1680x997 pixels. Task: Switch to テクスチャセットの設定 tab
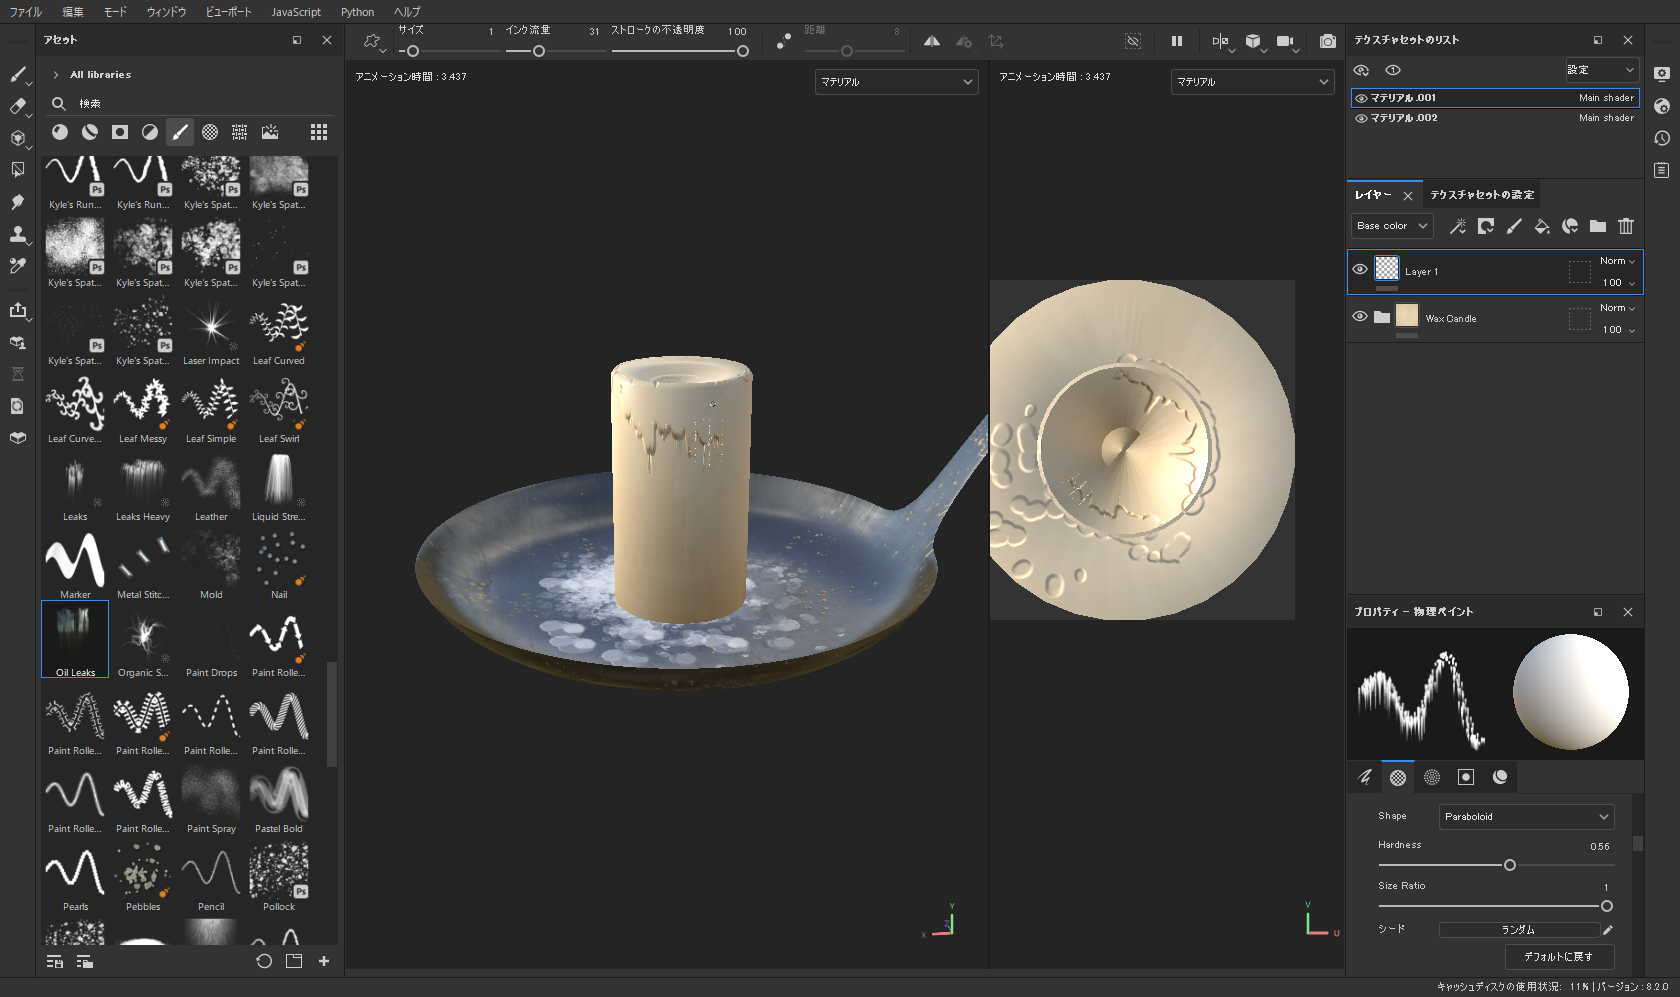click(x=1481, y=195)
